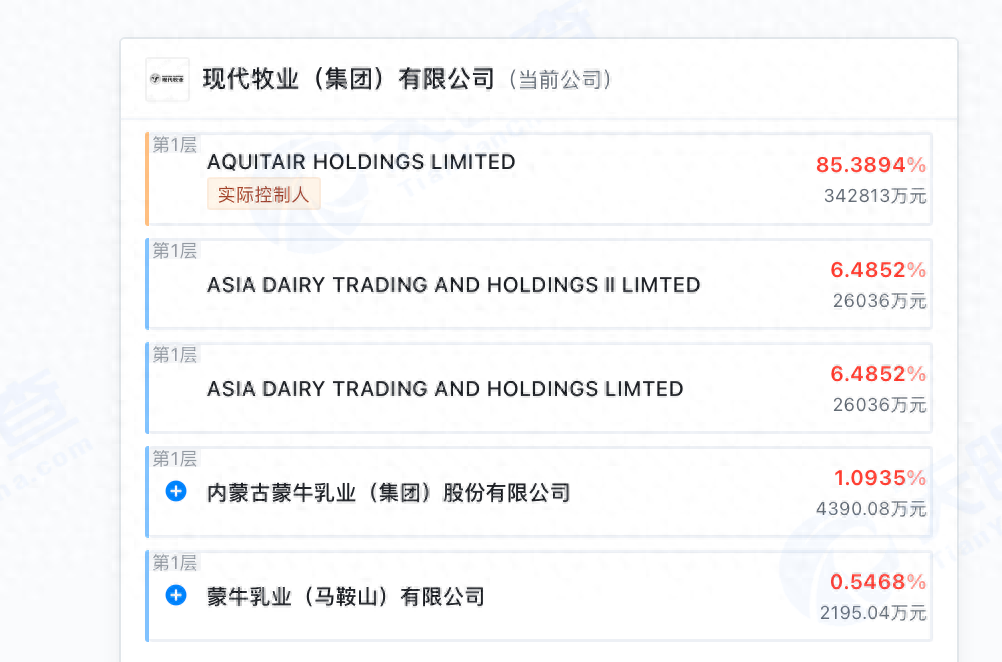
Task: Click the 现代牧业 company logo icon
Action: click(167, 79)
